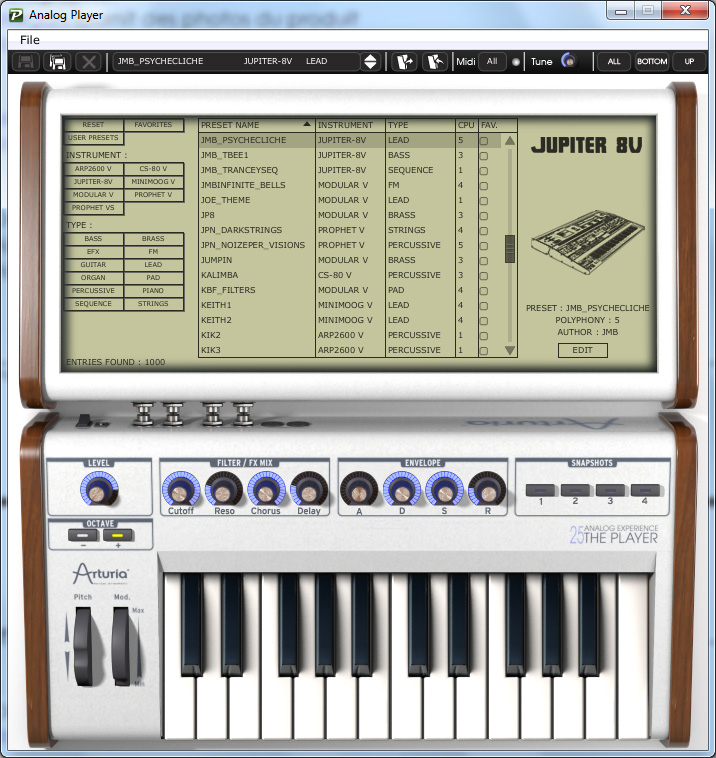Screen dimensions: 716x758
Task: Click the Chorus FX mix knob
Action: [266, 489]
